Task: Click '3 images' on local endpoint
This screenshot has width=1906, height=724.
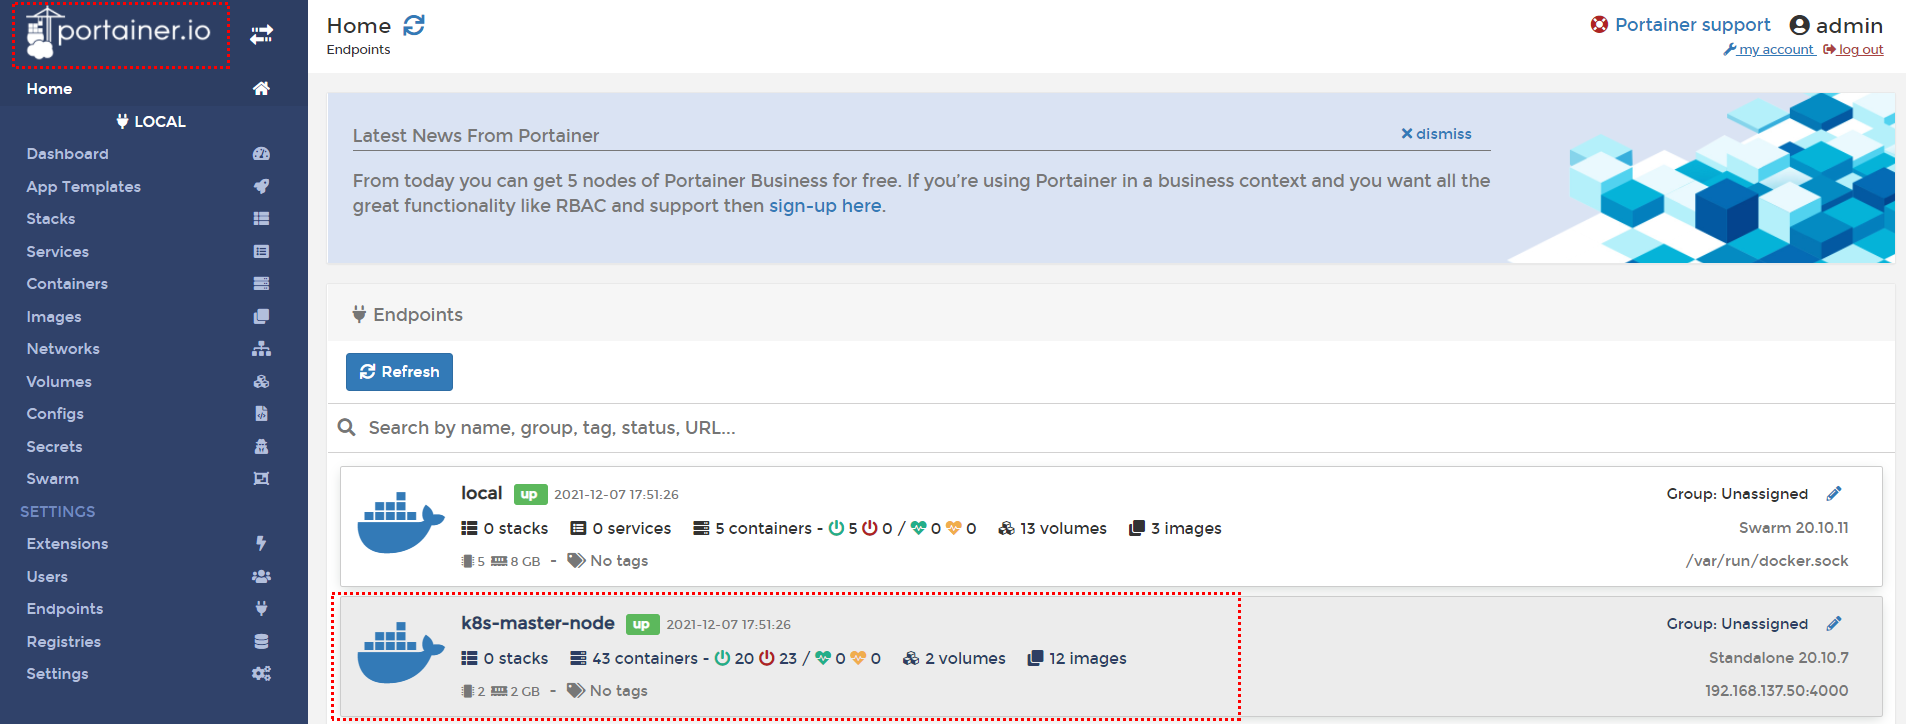Action: [1175, 528]
